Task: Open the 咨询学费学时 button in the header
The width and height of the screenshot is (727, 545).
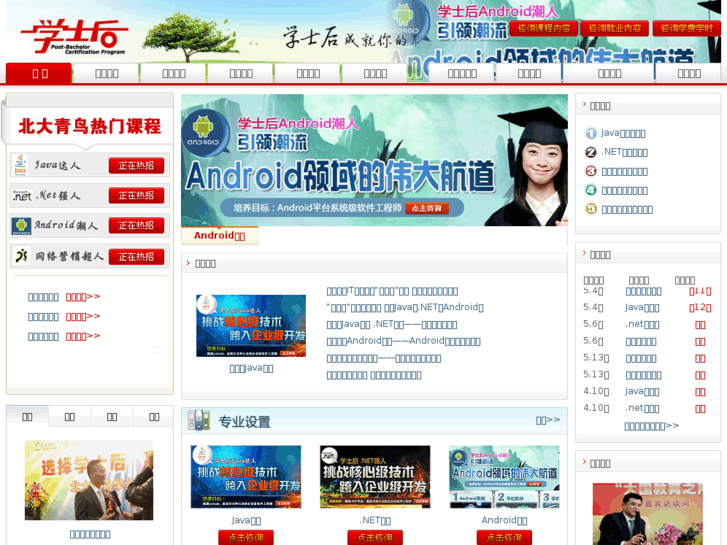Action: [686, 28]
